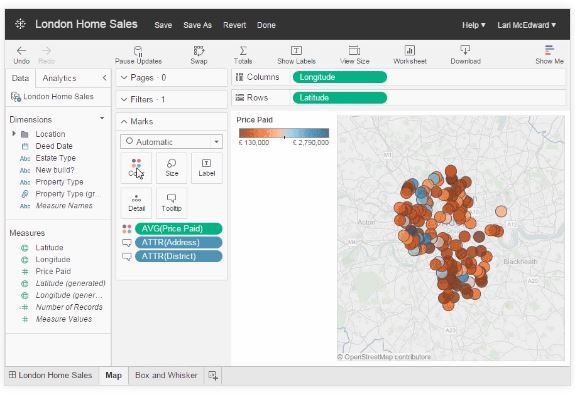Click the Tooltip mark card
Screen dimensions: 575x397
pyautogui.click(x=171, y=203)
